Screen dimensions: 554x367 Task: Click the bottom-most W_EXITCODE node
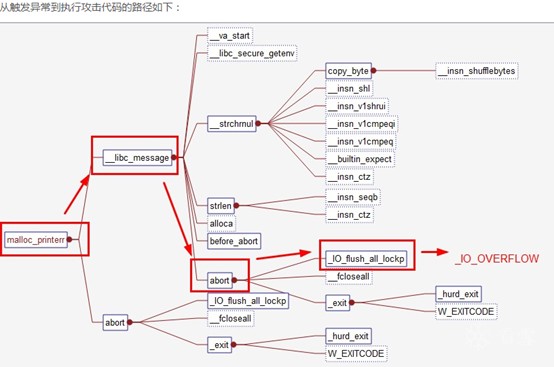pyautogui.click(x=356, y=354)
